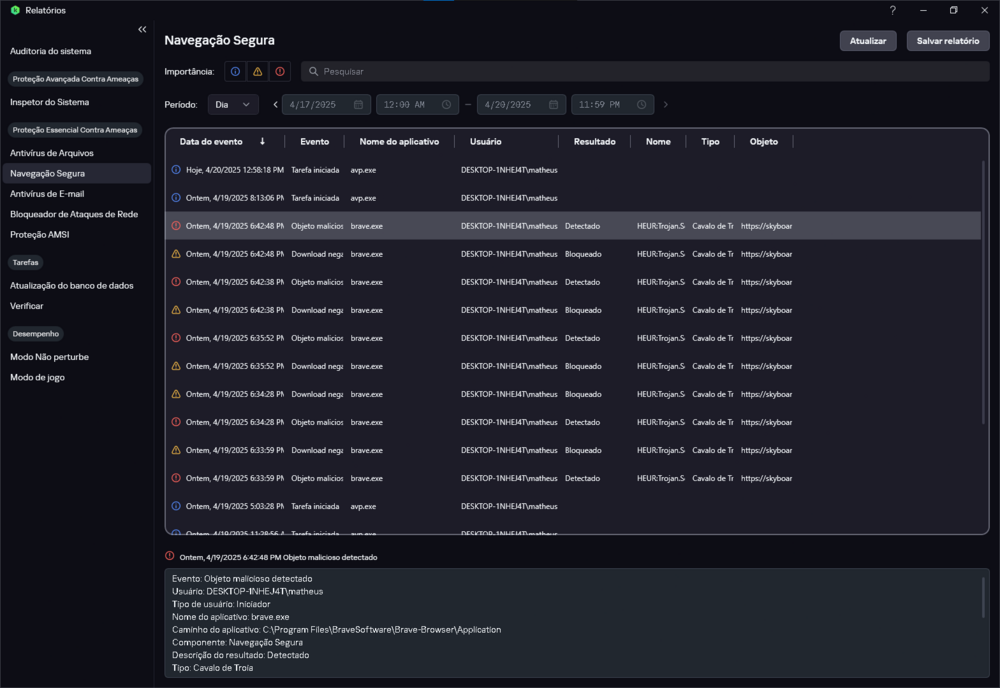Advance to the next period with the right chevron
The width and height of the screenshot is (1000, 688).
(x=666, y=105)
